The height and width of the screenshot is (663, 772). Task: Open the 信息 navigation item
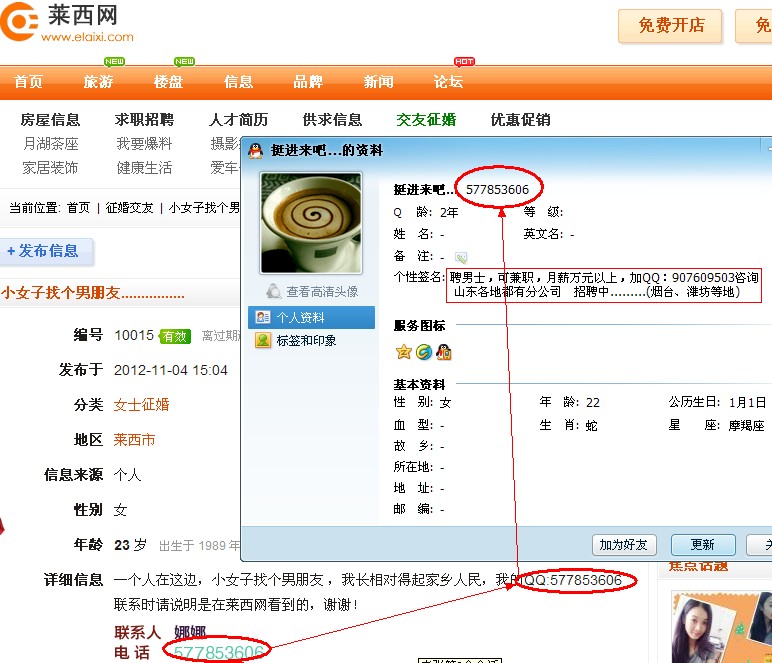tap(238, 81)
